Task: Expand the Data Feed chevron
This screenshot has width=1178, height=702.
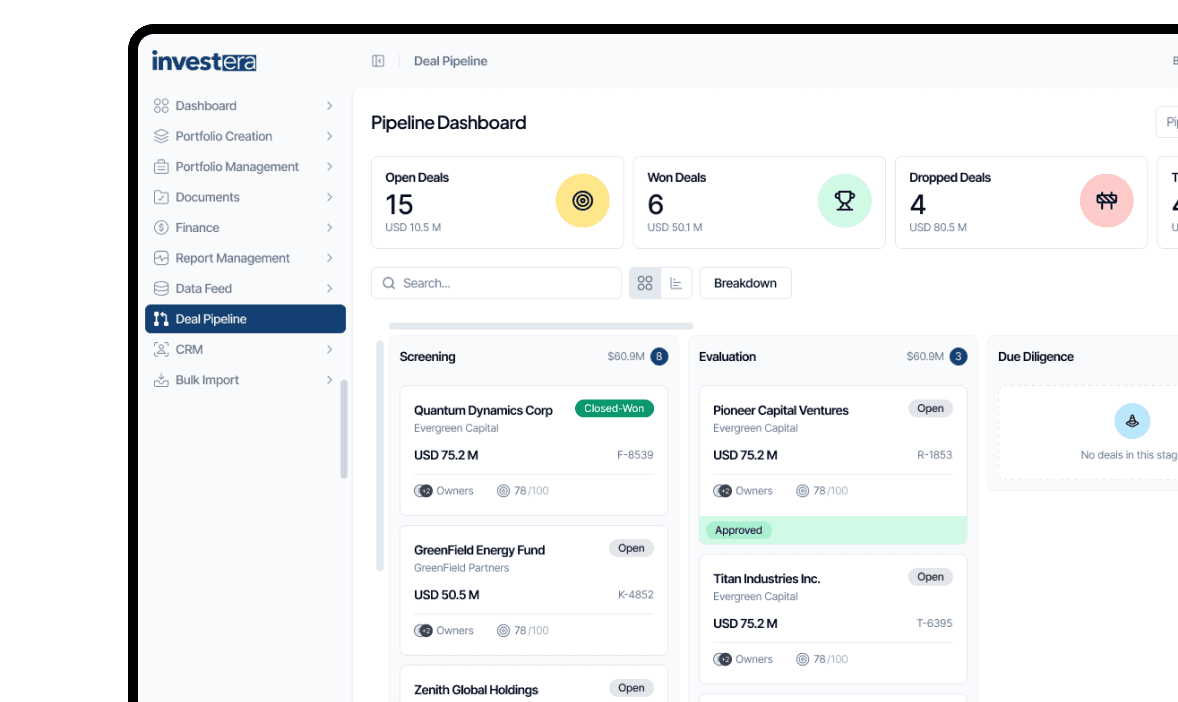Action: 329,289
